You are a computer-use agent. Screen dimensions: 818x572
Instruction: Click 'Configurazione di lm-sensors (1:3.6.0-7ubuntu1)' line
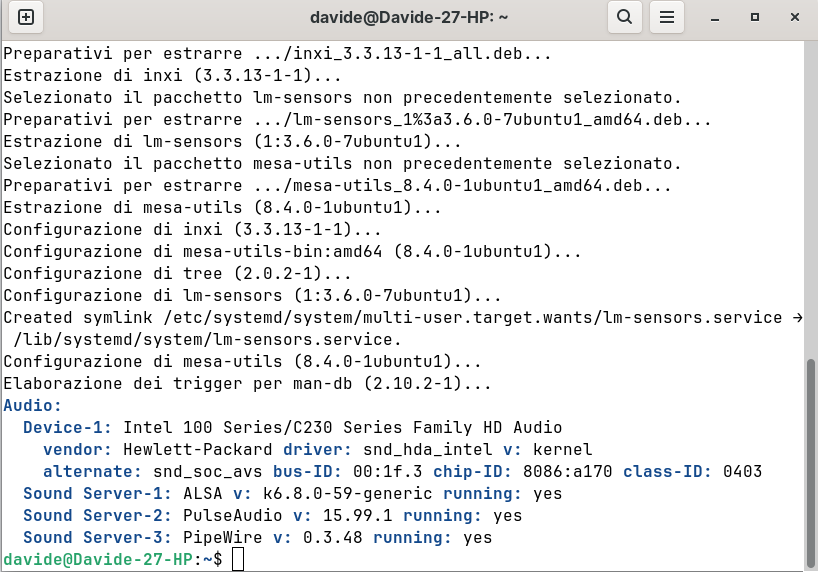click(252, 295)
